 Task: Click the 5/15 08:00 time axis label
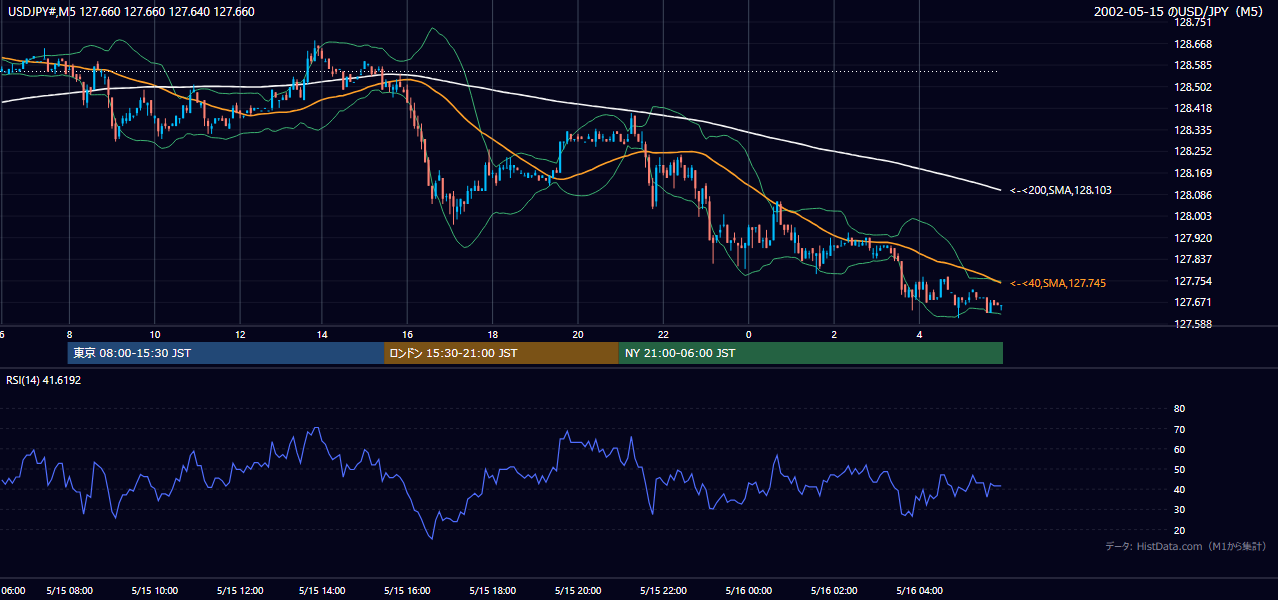tap(70, 590)
